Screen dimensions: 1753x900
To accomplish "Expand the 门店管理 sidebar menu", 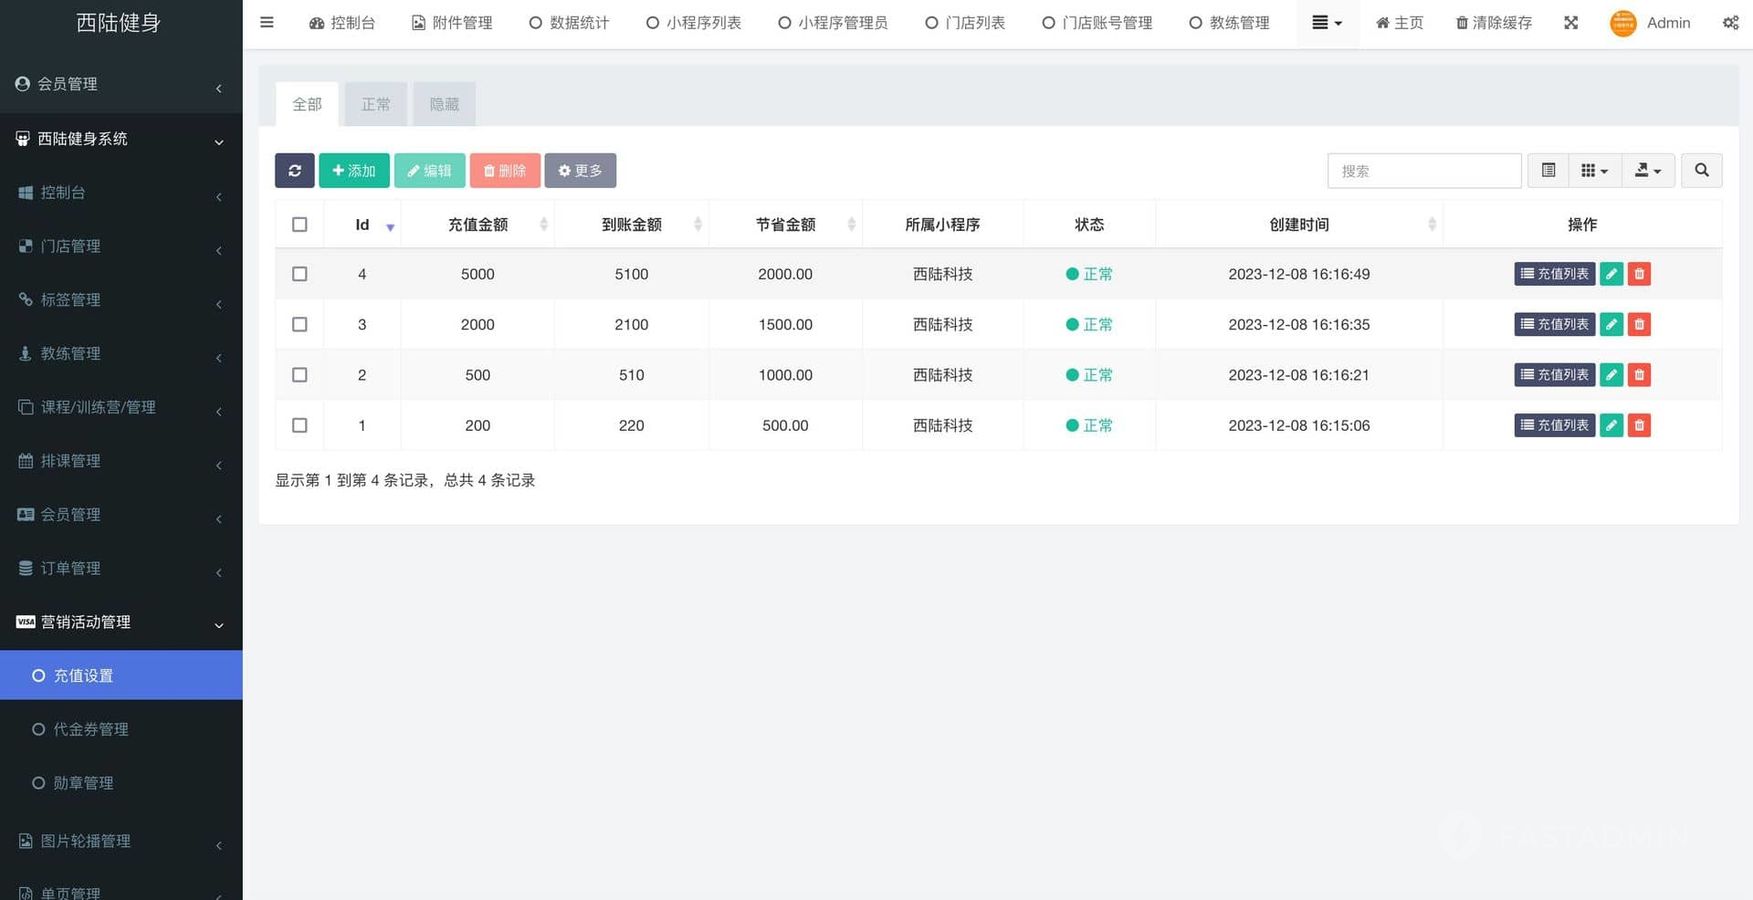I will (x=121, y=246).
